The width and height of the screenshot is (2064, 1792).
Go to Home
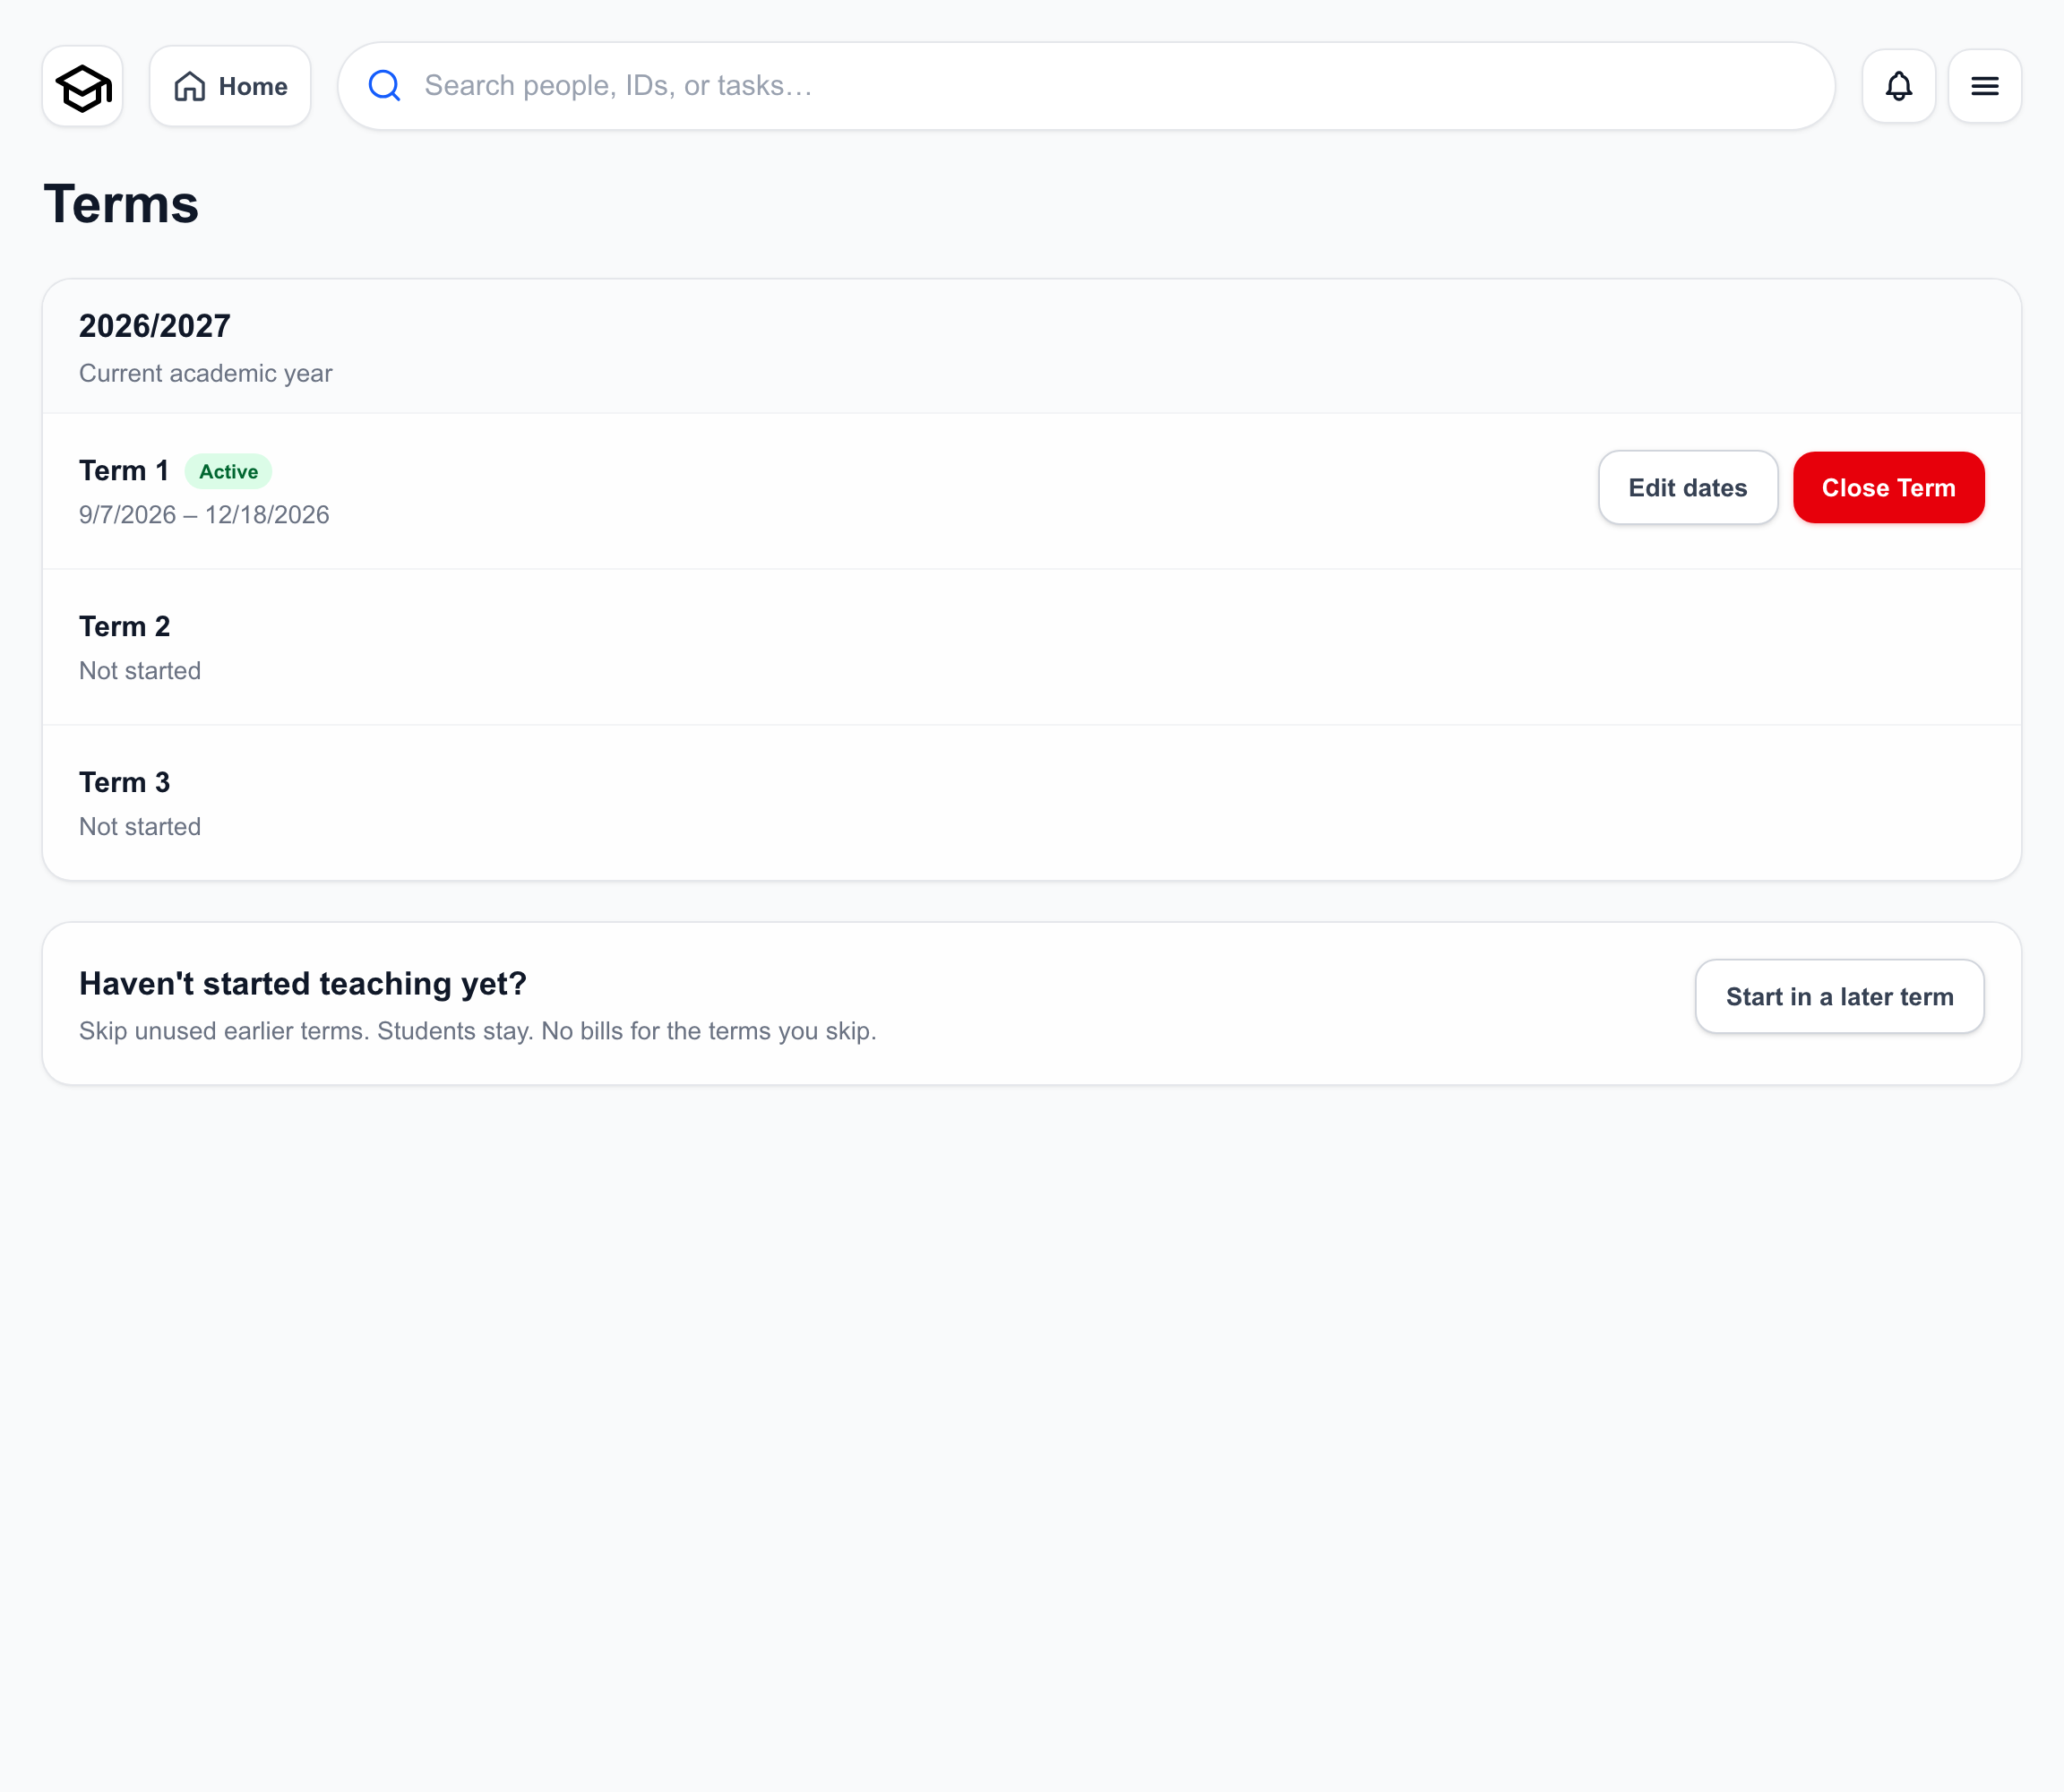230,87
